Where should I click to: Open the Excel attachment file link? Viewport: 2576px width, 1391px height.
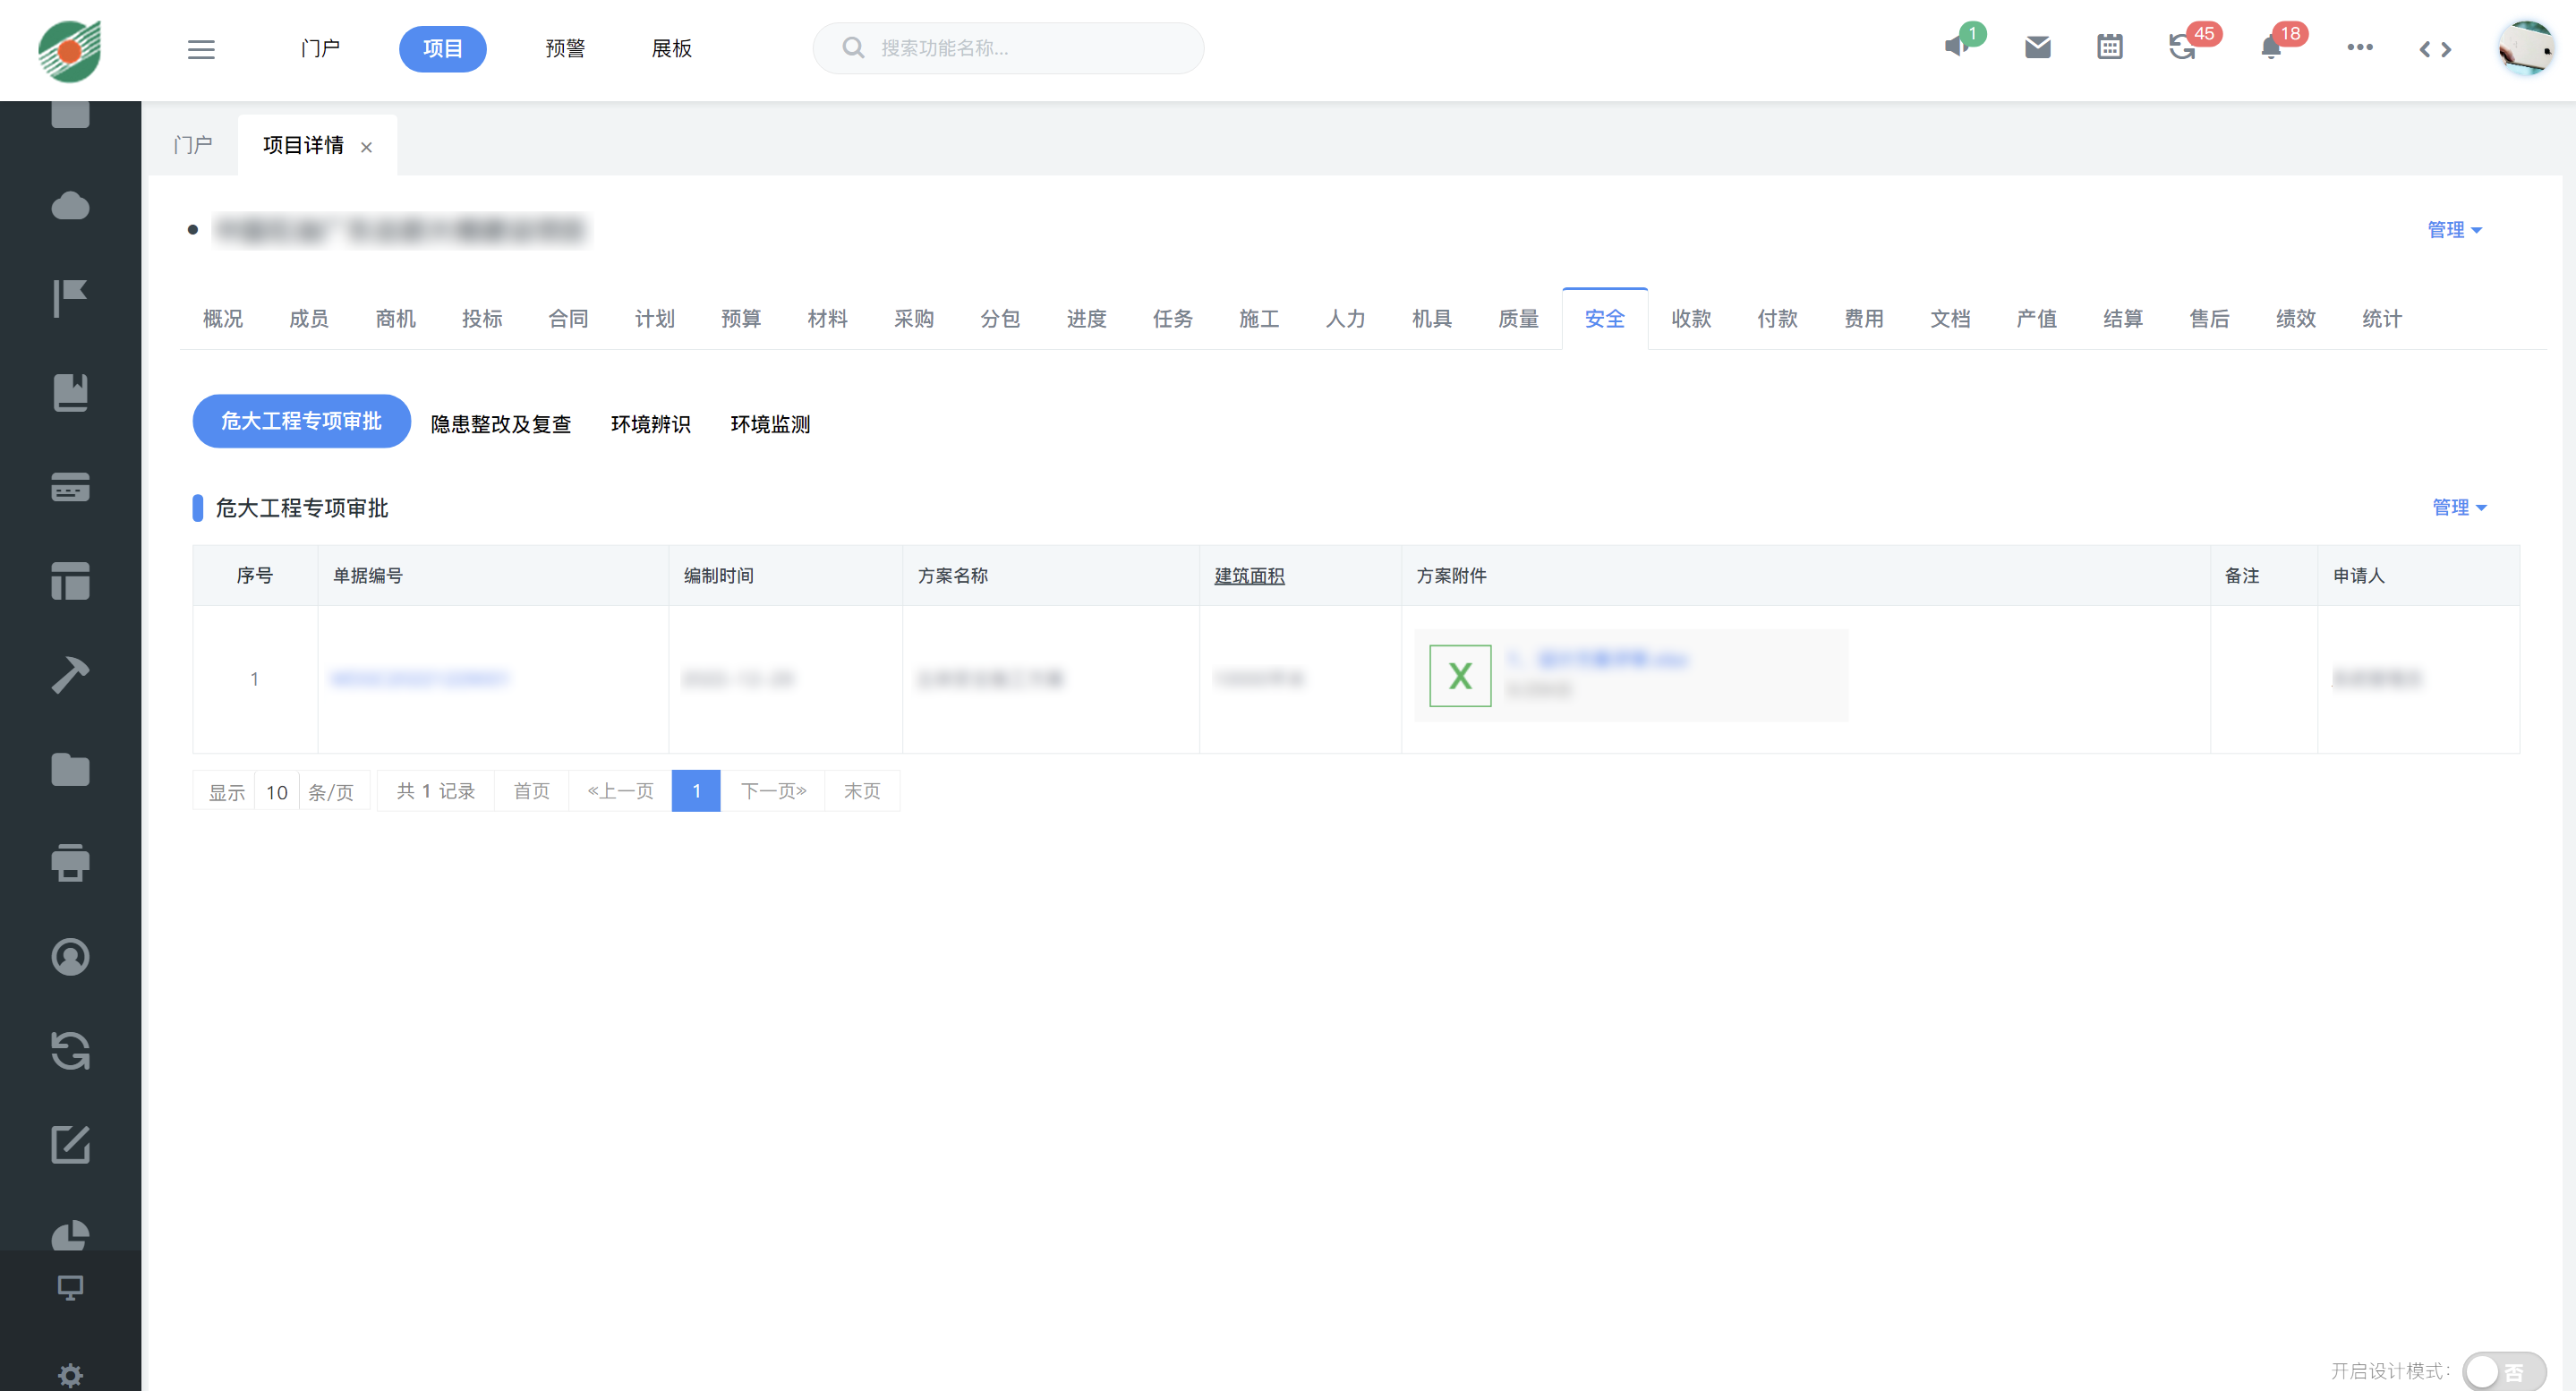[x=1610, y=660]
